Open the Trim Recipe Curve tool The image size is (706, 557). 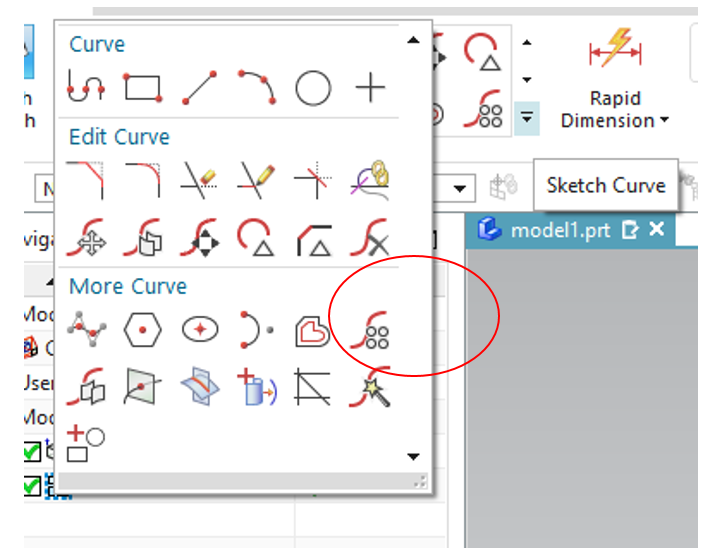(x=370, y=180)
